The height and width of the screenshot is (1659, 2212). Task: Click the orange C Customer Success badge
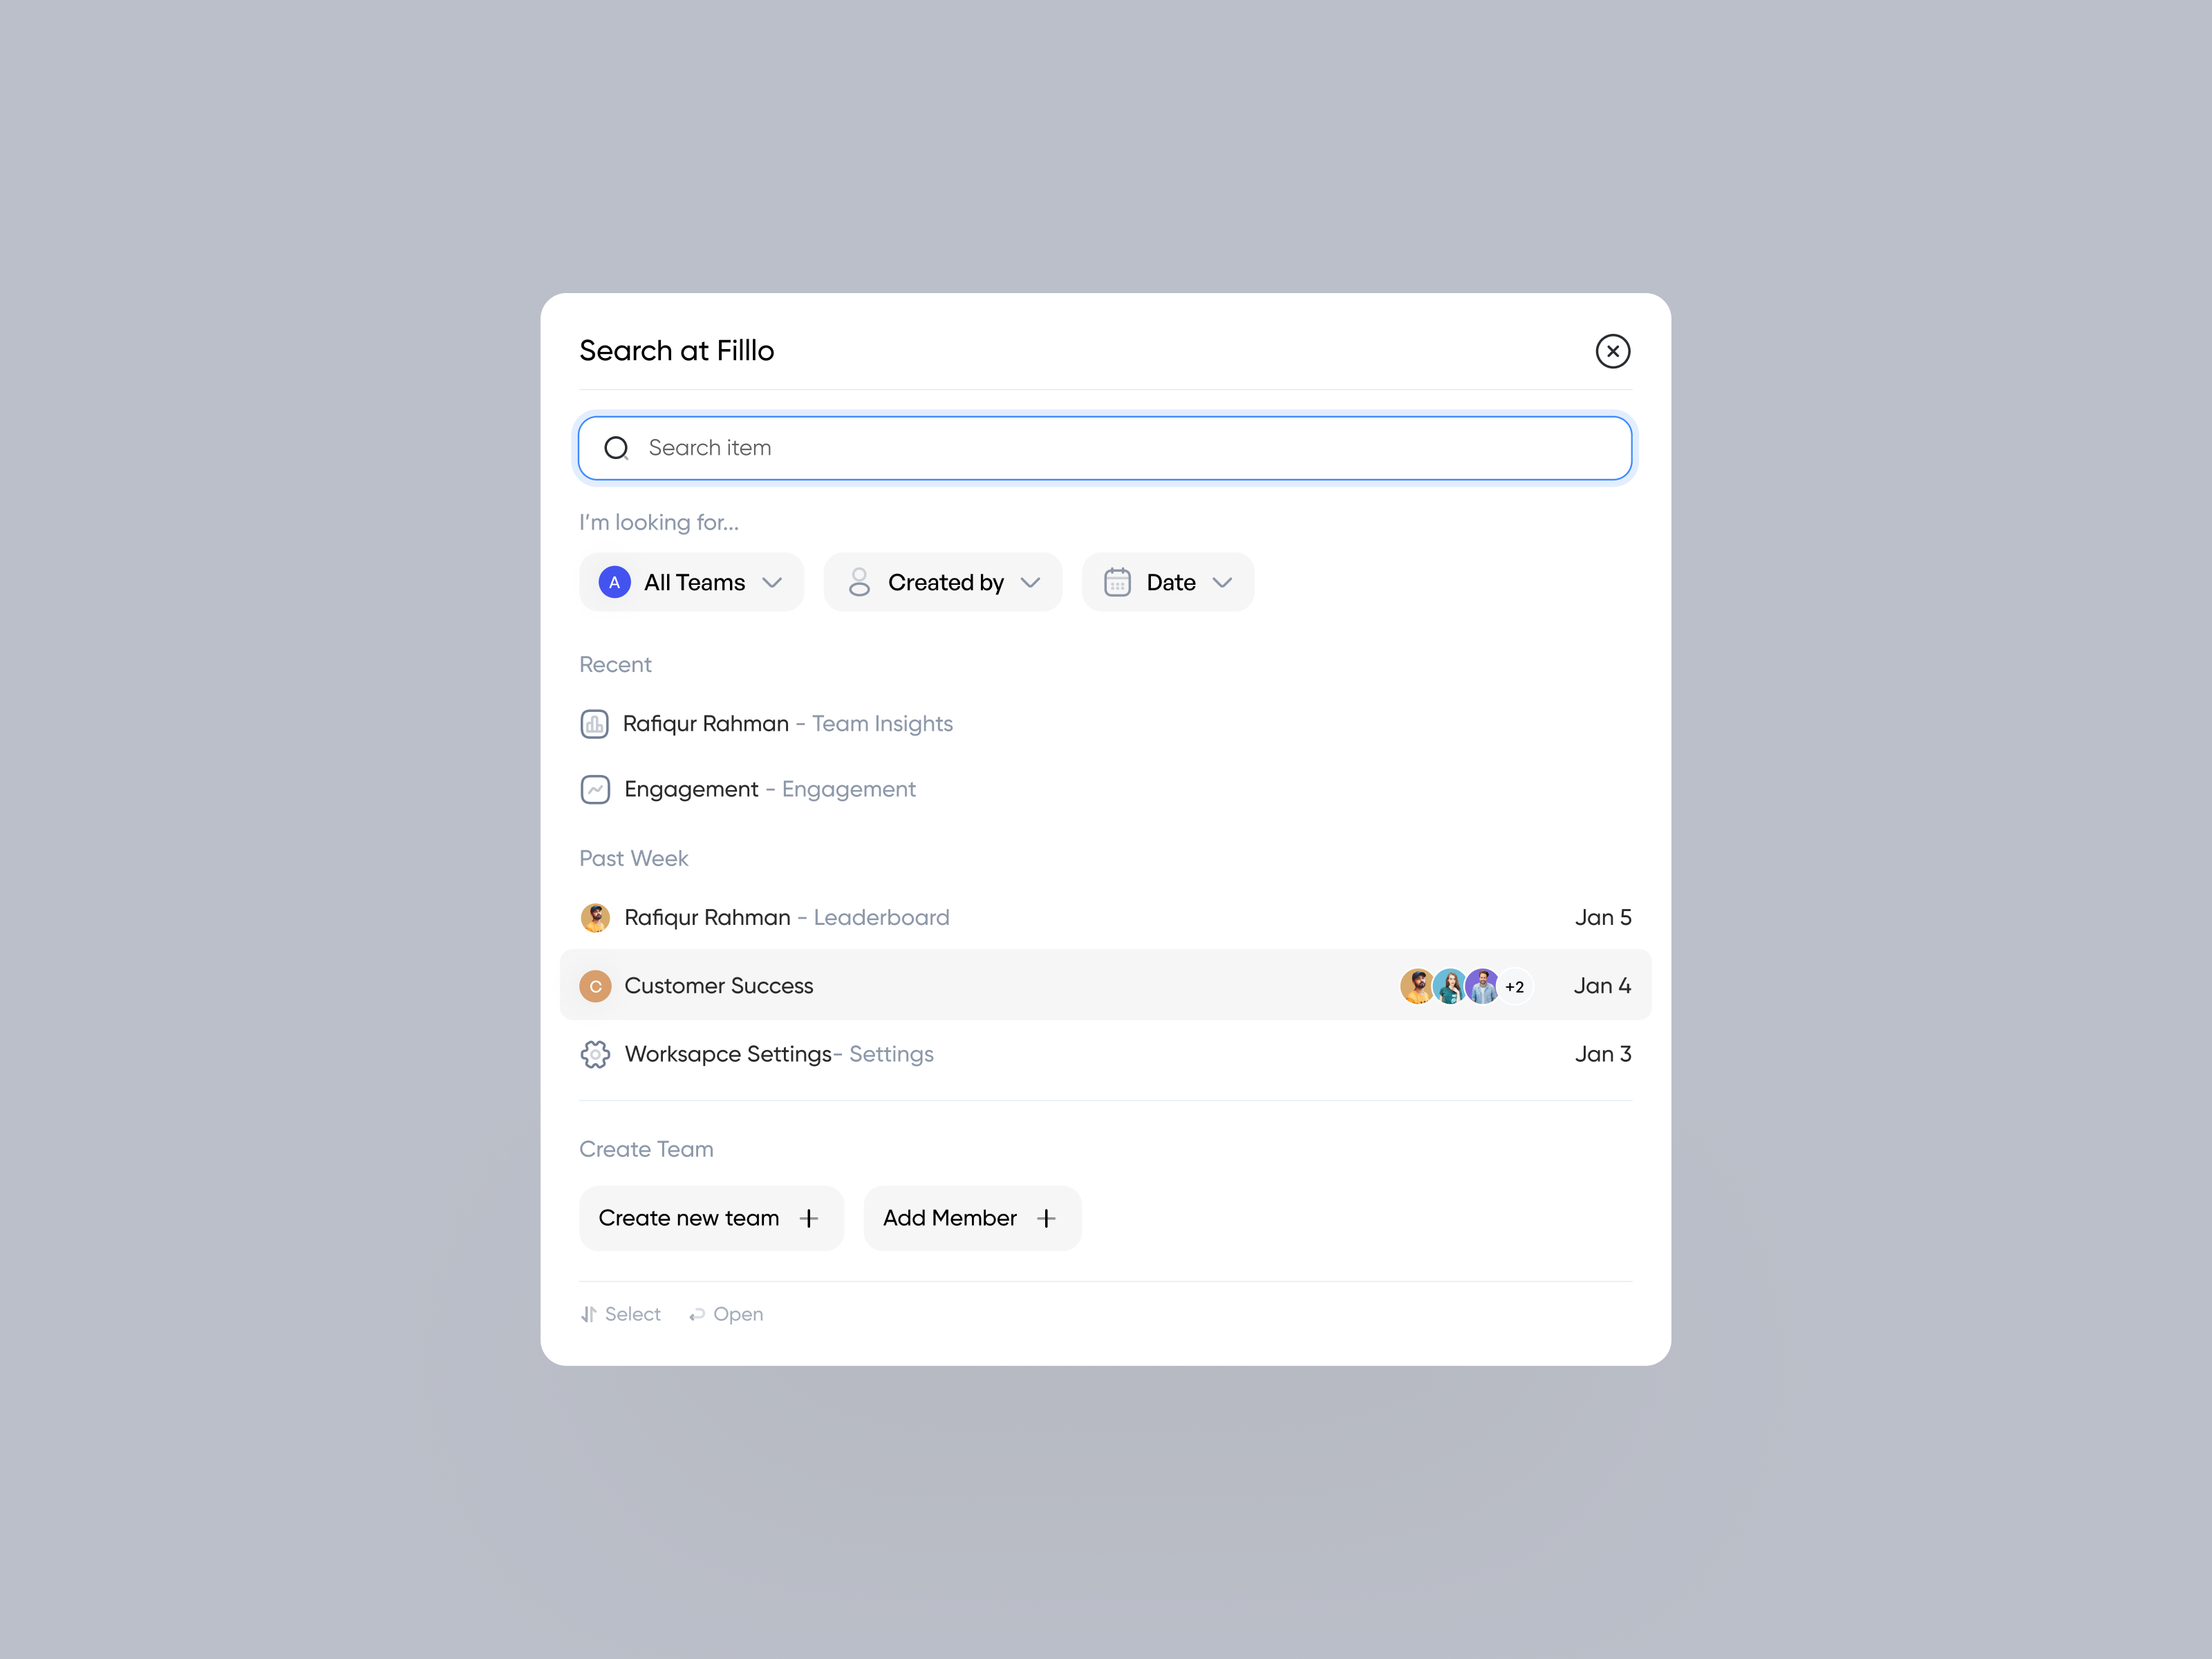click(x=595, y=986)
